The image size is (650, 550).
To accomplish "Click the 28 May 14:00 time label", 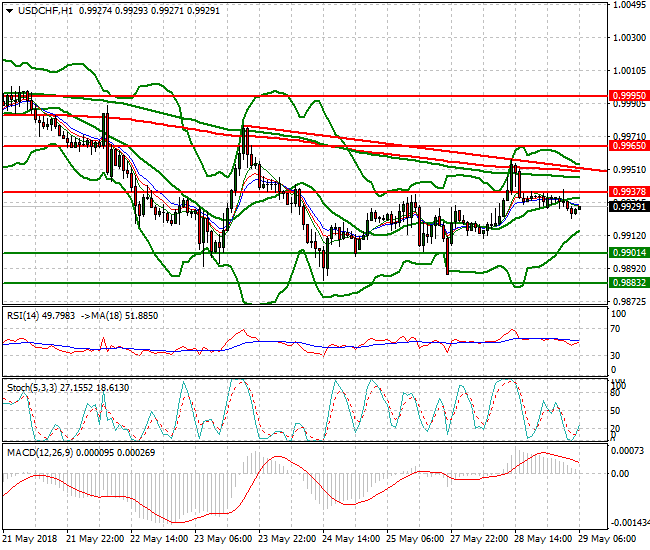I will pos(543,539).
